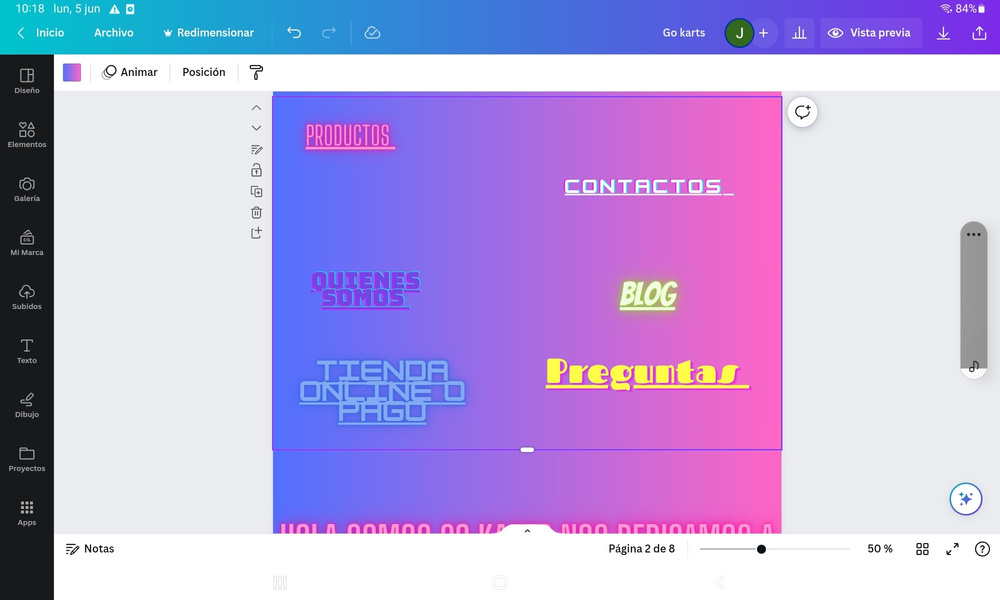
Task: Open the background gradient color swatch
Action: pyautogui.click(x=72, y=72)
